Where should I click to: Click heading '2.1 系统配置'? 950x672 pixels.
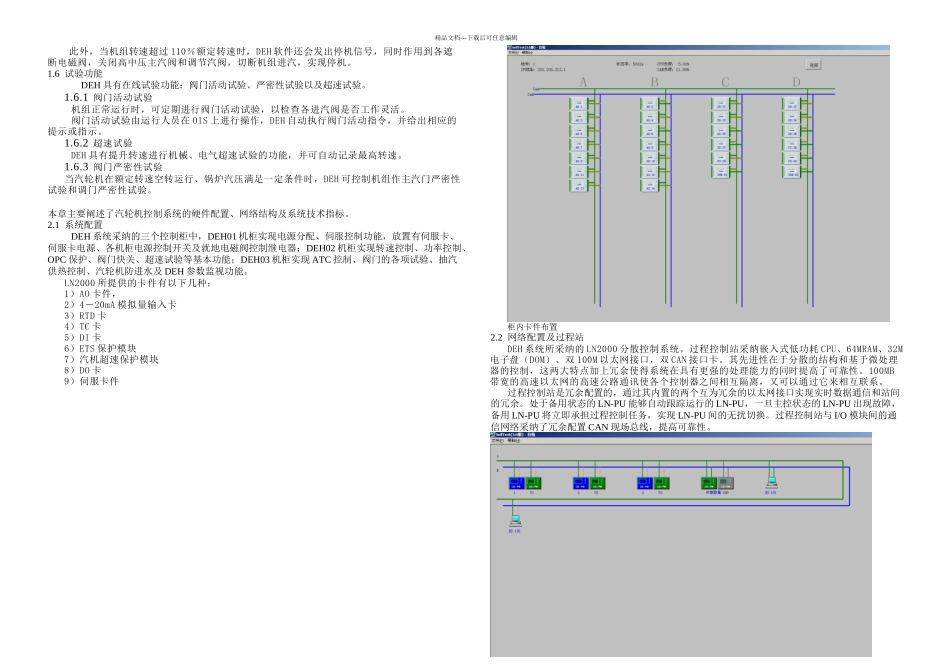point(75,225)
